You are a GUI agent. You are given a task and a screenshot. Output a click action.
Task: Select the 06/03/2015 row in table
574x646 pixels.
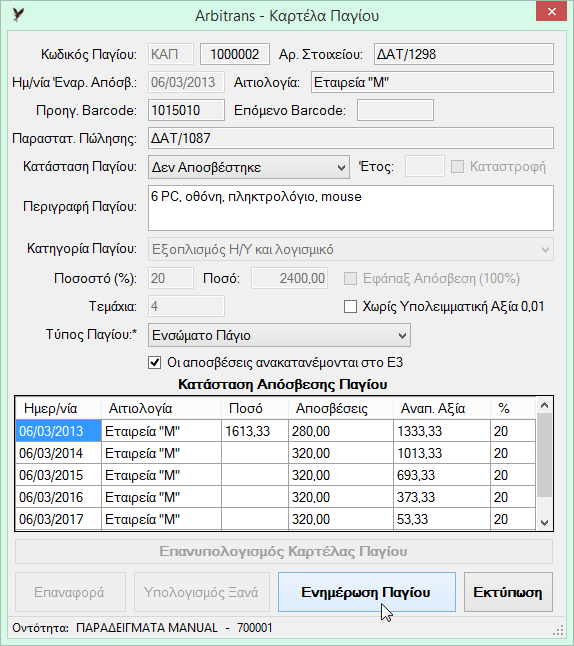[x=275, y=475]
